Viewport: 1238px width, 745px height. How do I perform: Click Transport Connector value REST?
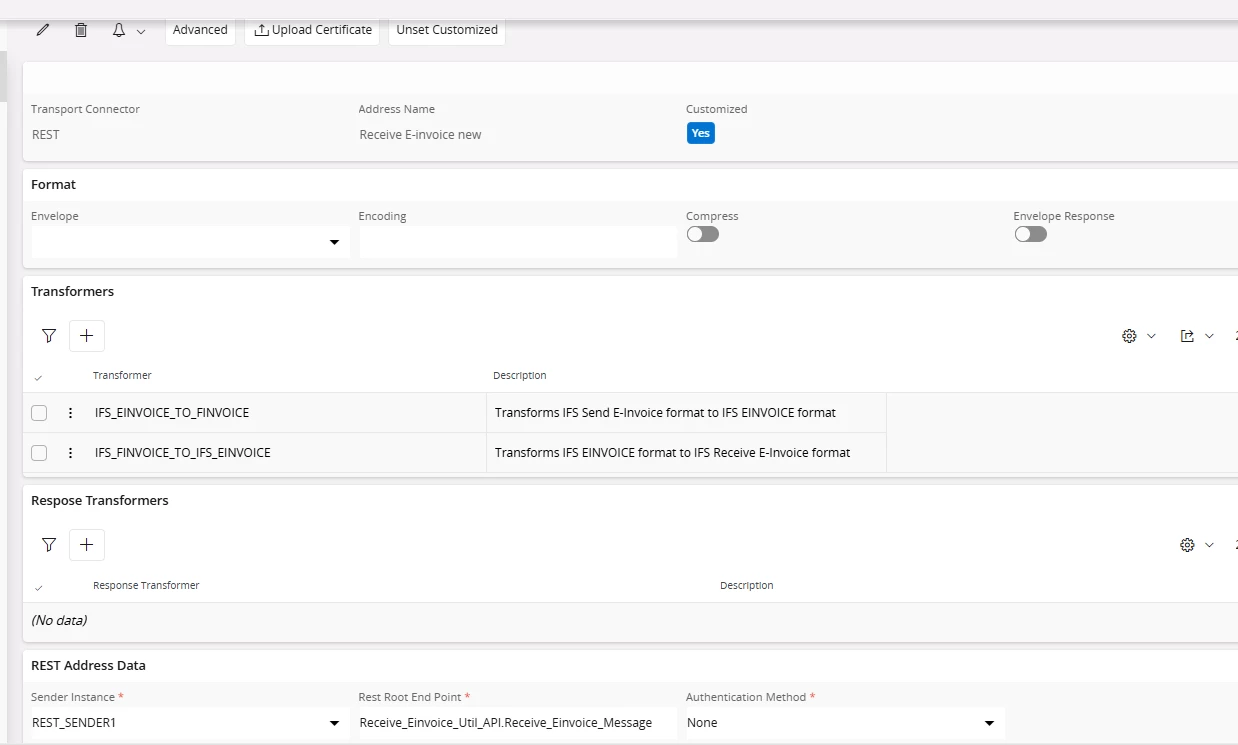pyautogui.click(x=46, y=134)
